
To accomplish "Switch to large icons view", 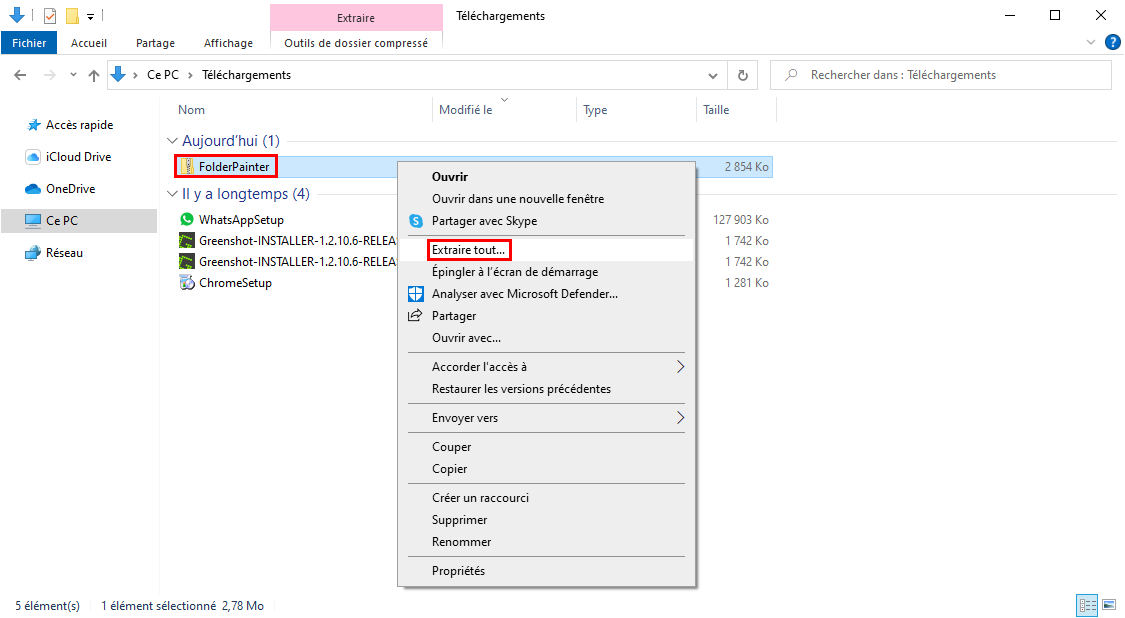I will 1110,605.
